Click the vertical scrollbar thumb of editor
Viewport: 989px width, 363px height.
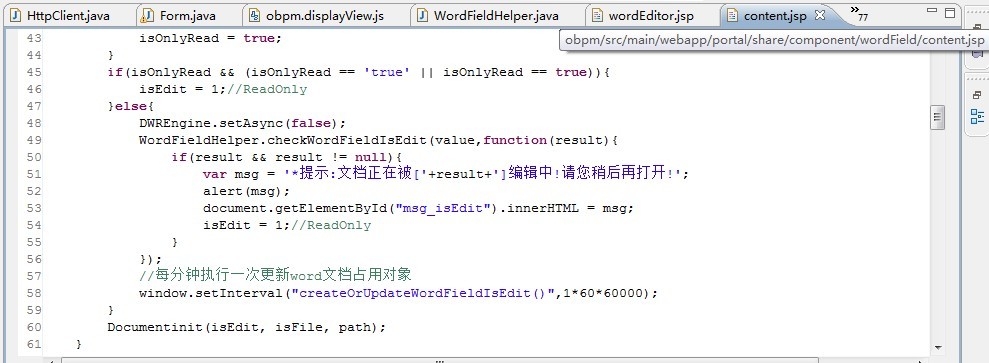click(x=937, y=117)
